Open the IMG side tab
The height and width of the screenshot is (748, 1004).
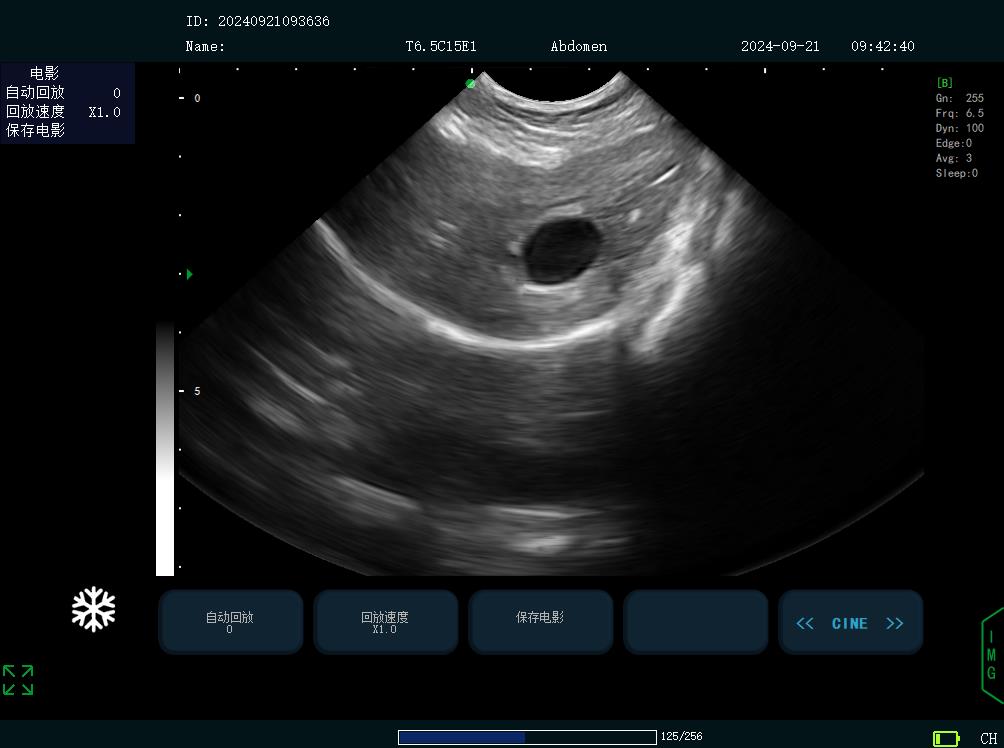[991, 655]
